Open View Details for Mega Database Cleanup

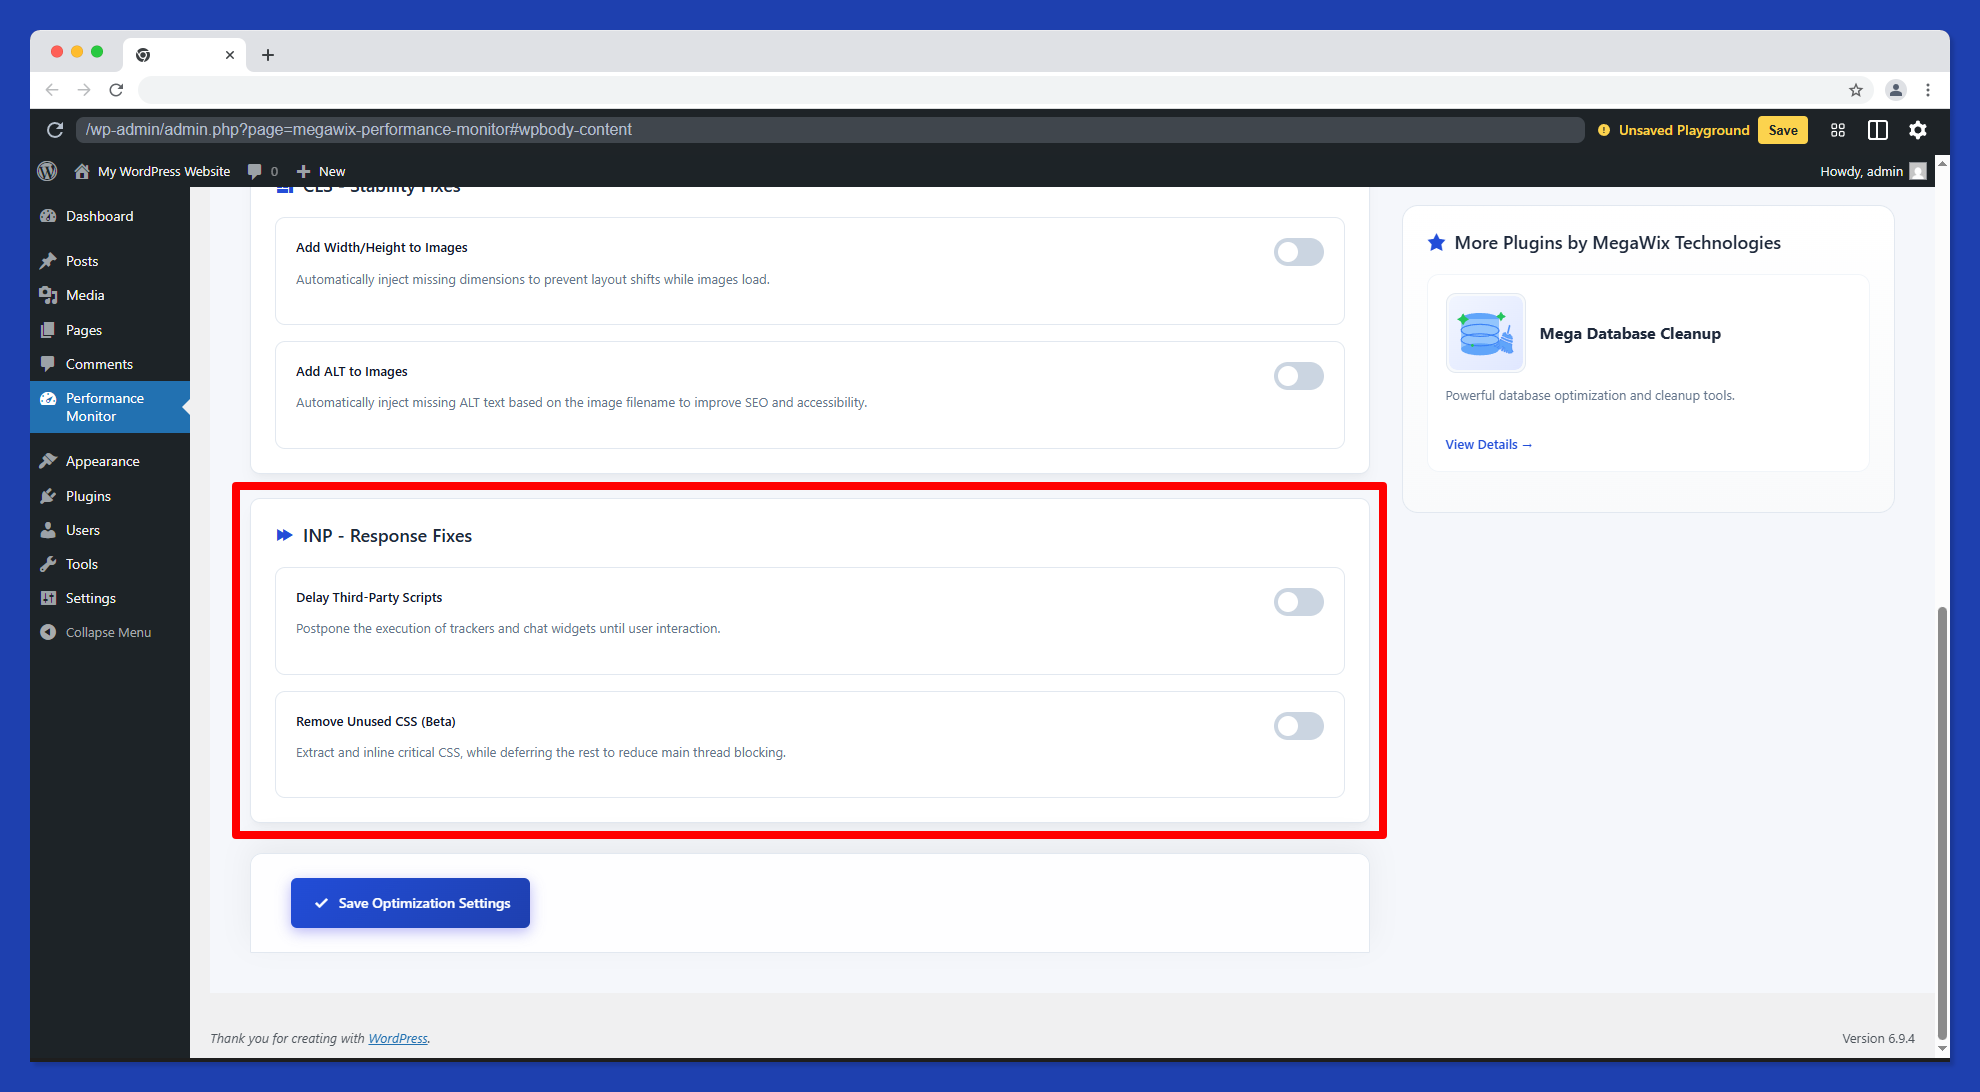pos(1488,444)
